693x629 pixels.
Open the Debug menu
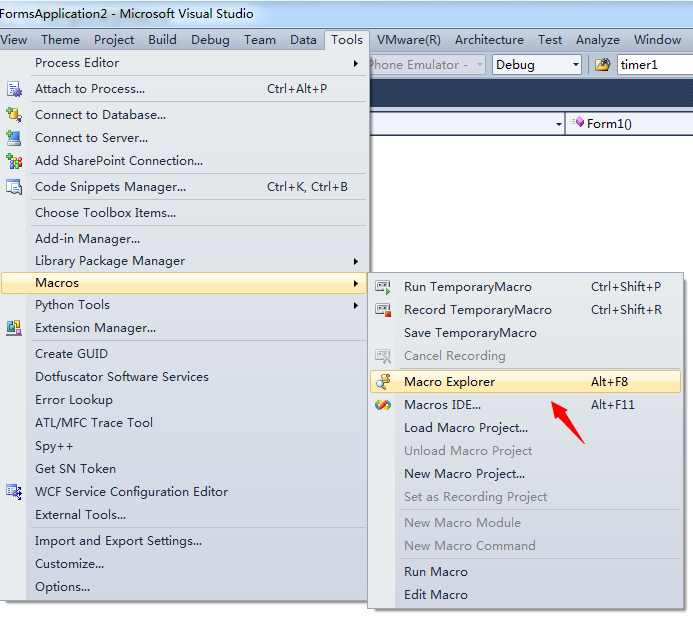pyautogui.click(x=210, y=40)
